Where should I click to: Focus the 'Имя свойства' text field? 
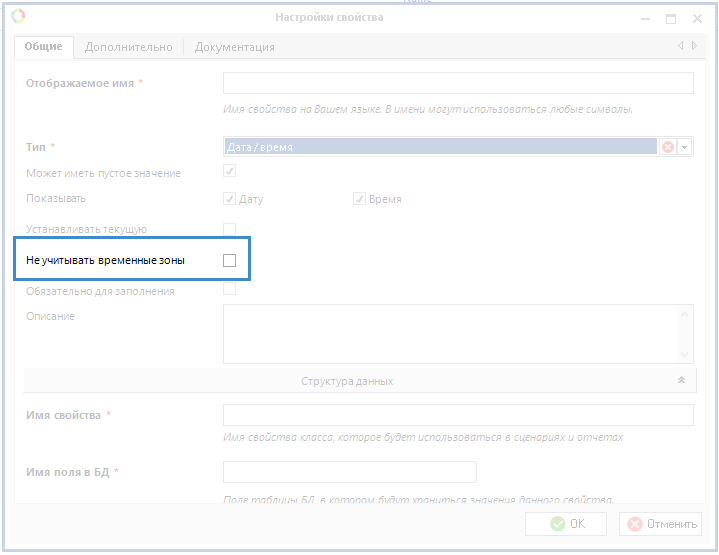click(x=457, y=415)
